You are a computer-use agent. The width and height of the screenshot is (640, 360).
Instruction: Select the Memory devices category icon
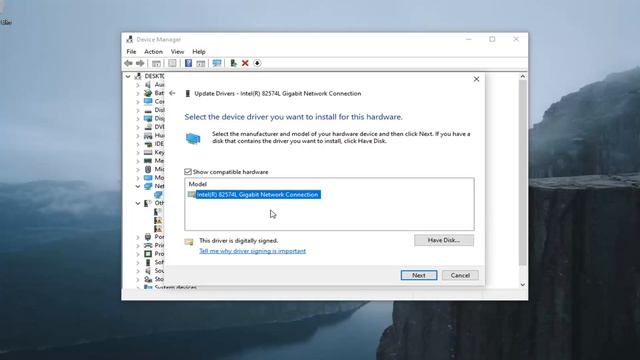(148, 161)
